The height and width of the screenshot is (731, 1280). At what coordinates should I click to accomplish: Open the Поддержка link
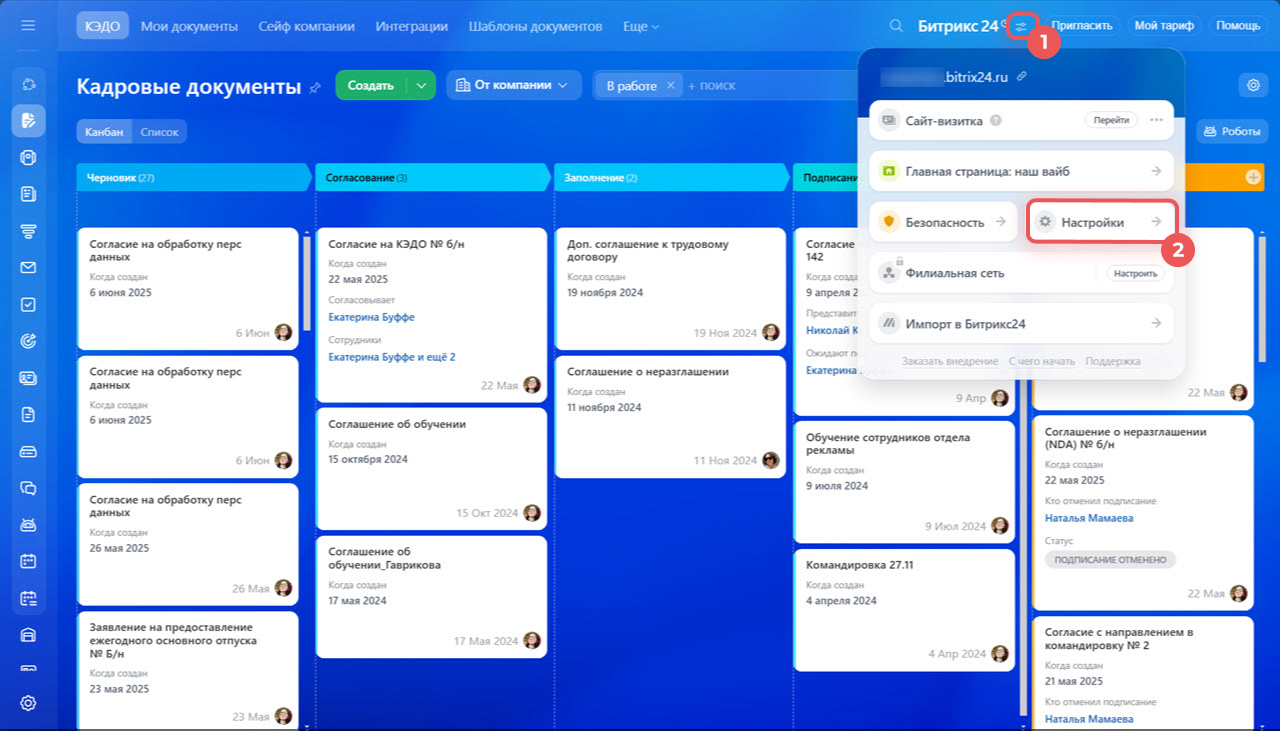[x=1112, y=361]
